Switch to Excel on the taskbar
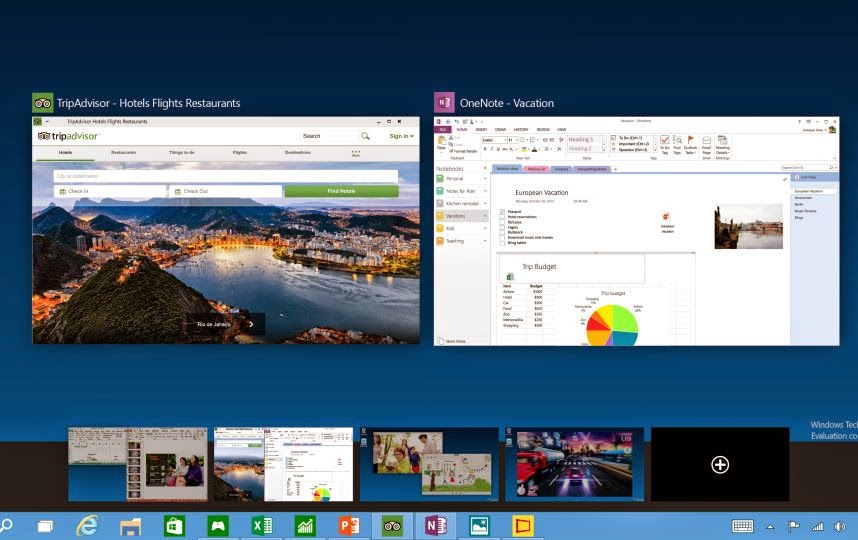This screenshot has height=540, width=858. pyautogui.click(x=262, y=526)
